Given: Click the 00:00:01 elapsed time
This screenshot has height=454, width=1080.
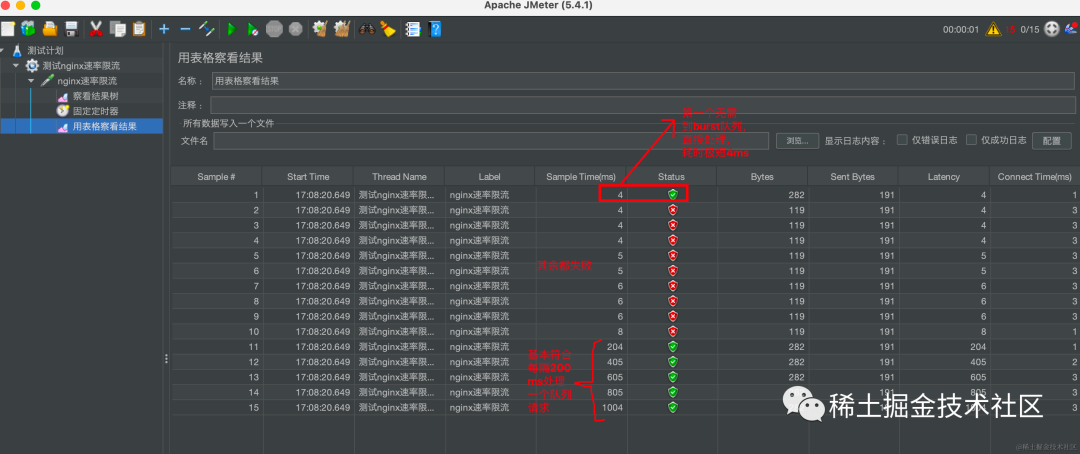Looking at the screenshot, I should pos(961,29).
